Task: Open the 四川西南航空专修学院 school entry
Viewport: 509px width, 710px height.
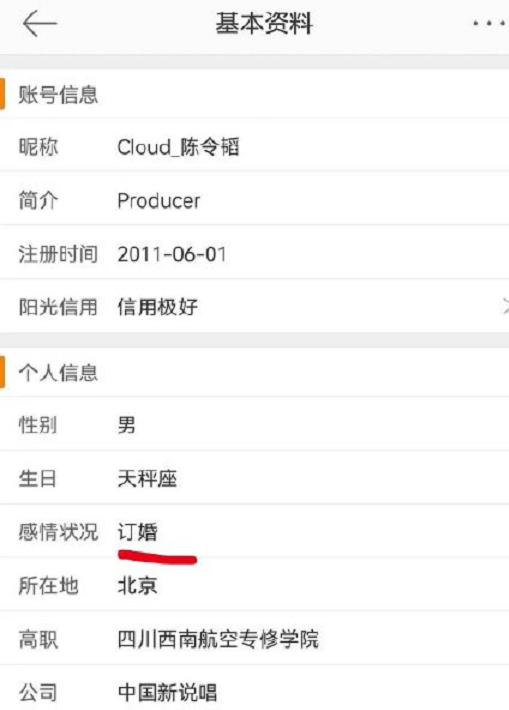Action: (218, 638)
